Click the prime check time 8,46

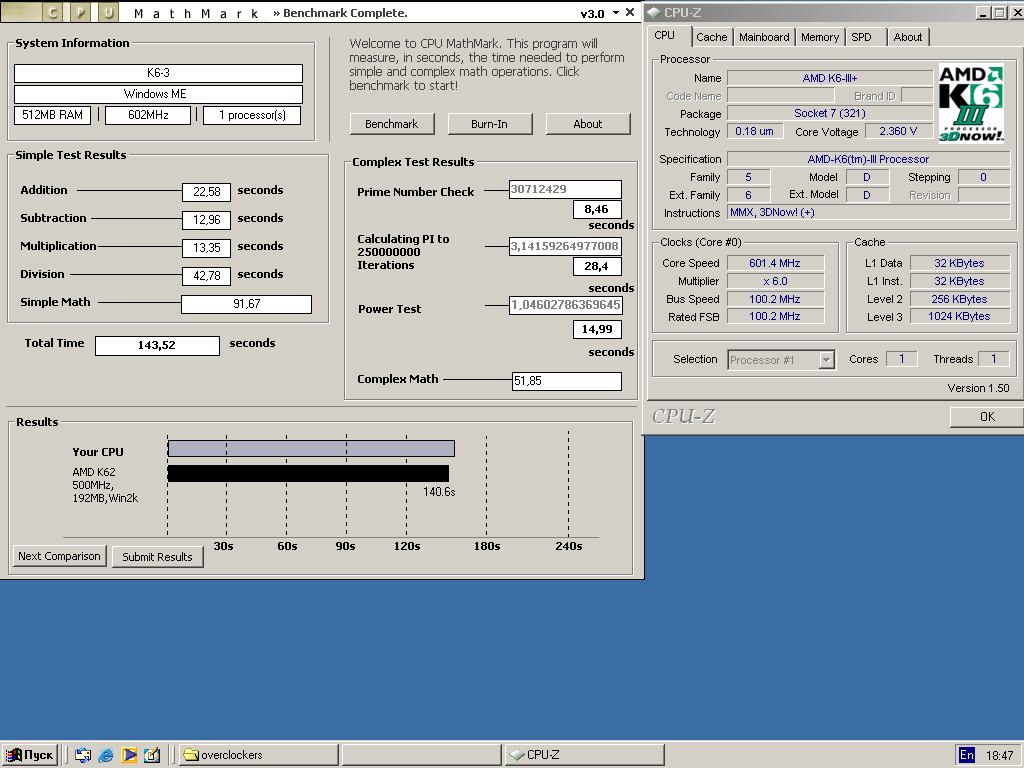597,210
